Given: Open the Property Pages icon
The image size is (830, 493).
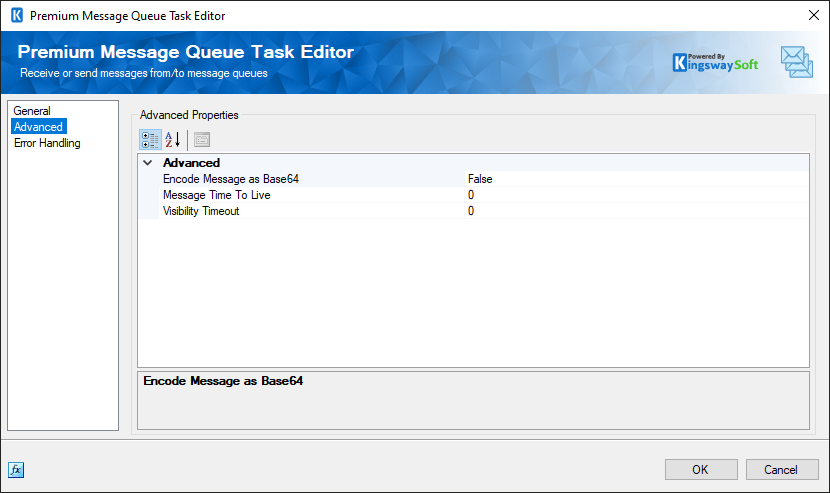Looking at the screenshot, I should [x=202, y=140].
